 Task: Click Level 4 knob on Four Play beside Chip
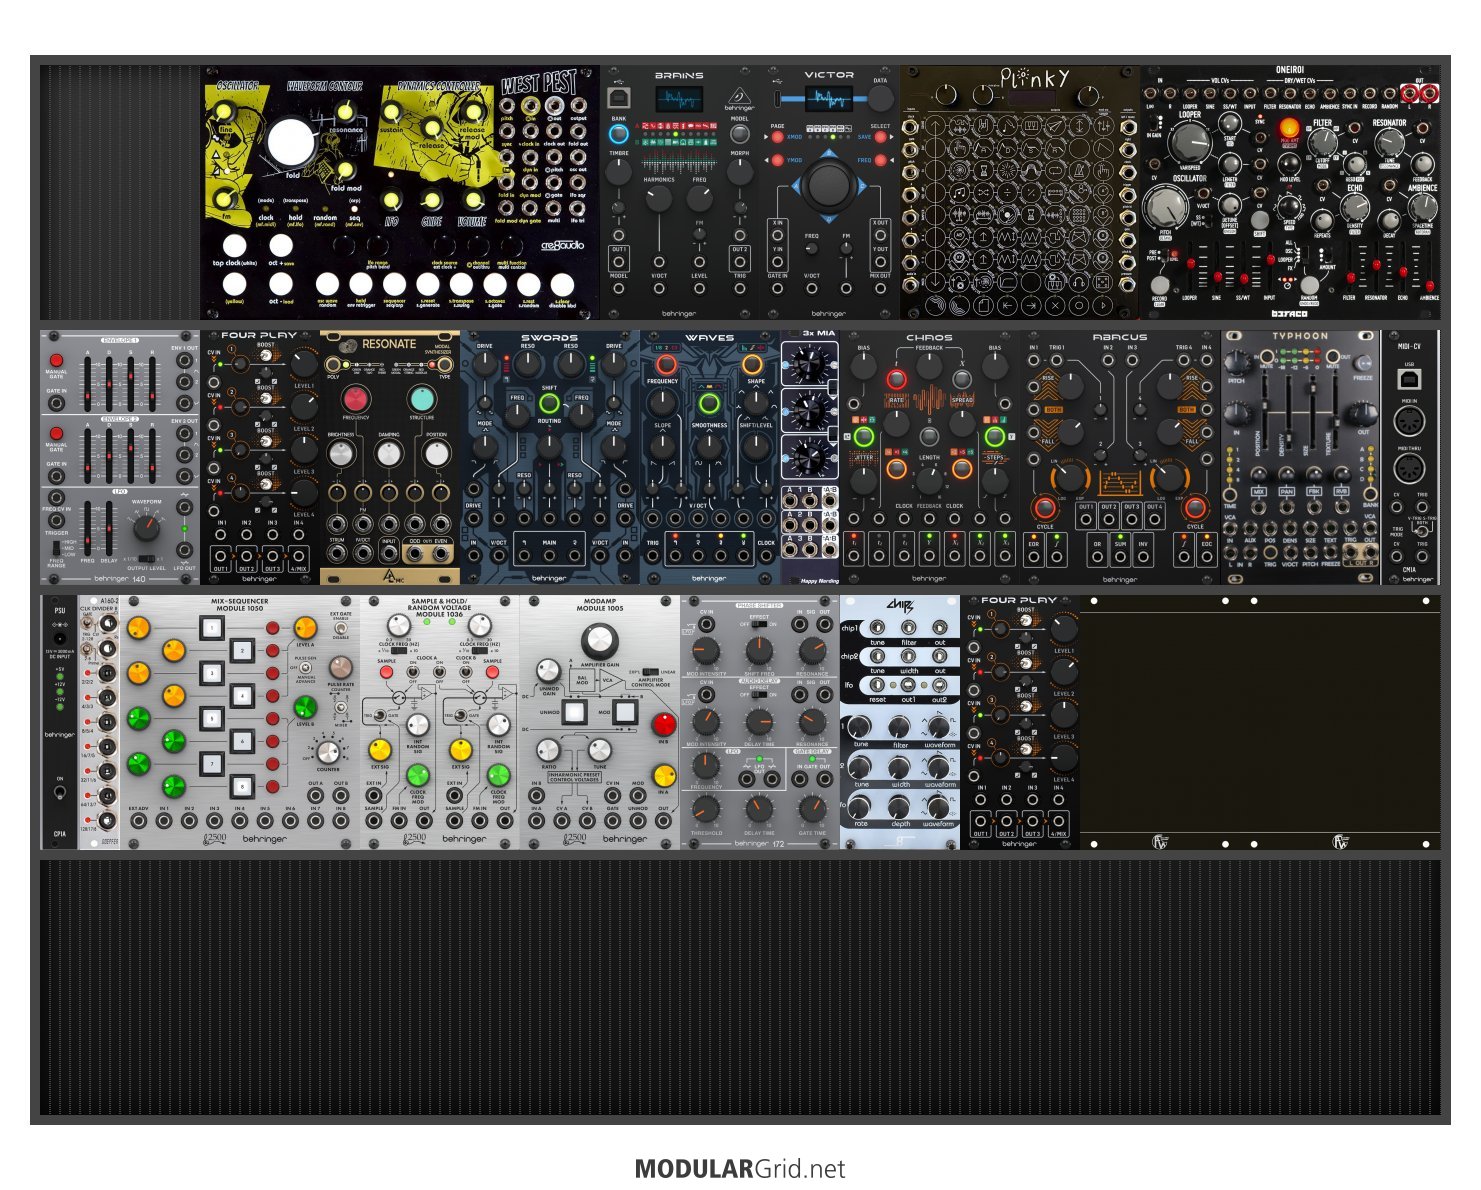tap(1063, 757)
